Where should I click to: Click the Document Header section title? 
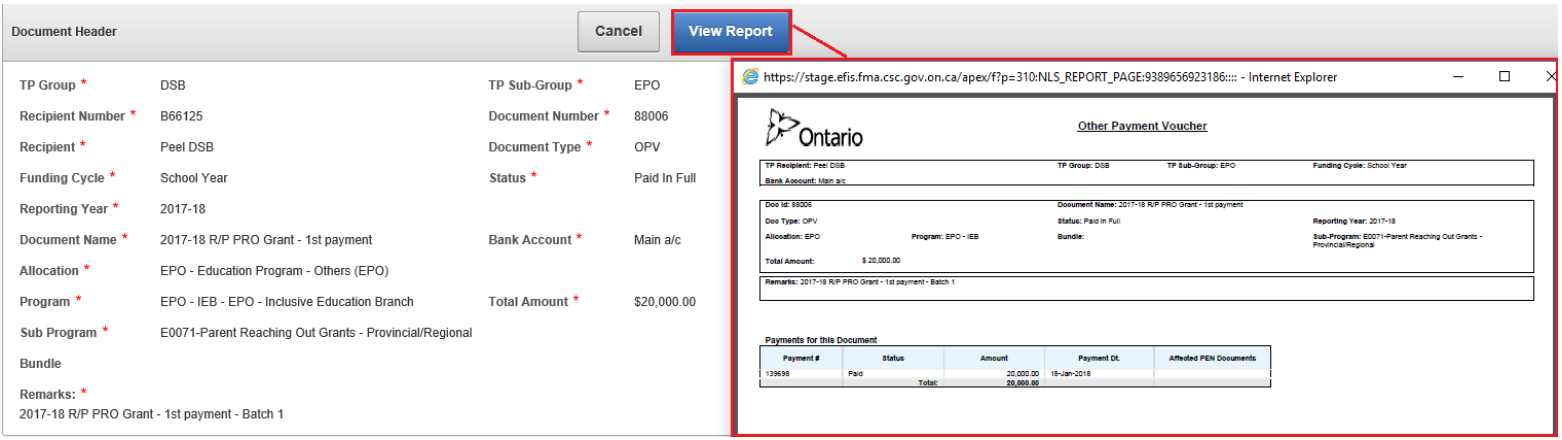pyautogui.click(x=64, y=32)
